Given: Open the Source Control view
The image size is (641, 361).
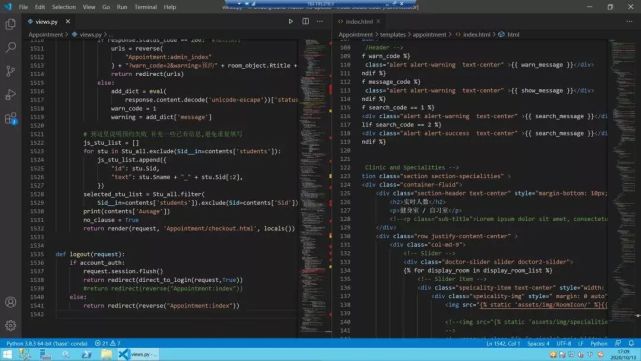Looking at the screenshot, I should pyautogui.click(x=11, y=71).
